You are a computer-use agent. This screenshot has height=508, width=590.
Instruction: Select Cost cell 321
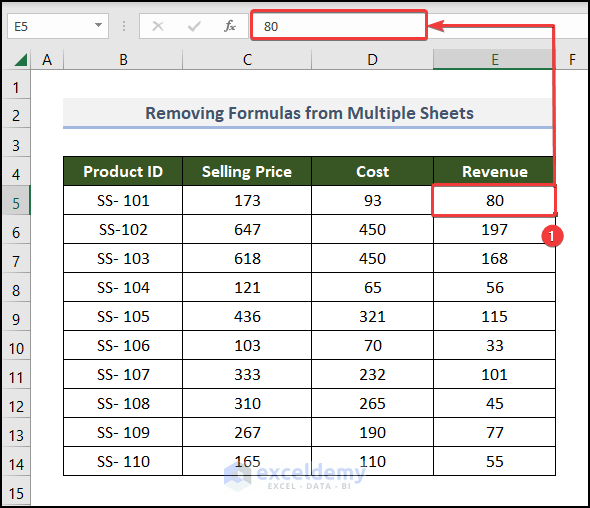click(373, 316)
